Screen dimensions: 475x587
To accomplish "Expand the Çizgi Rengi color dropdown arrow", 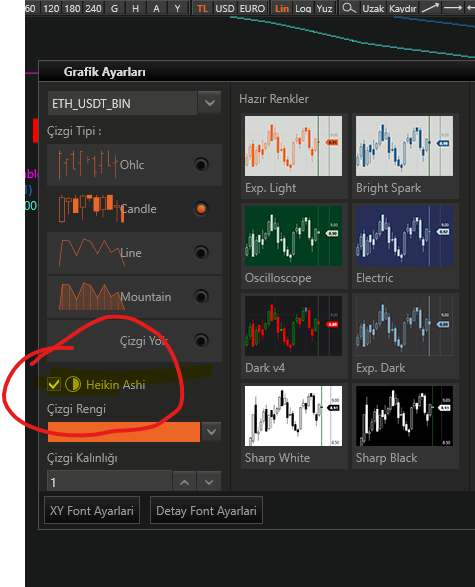I will point(211,432).
